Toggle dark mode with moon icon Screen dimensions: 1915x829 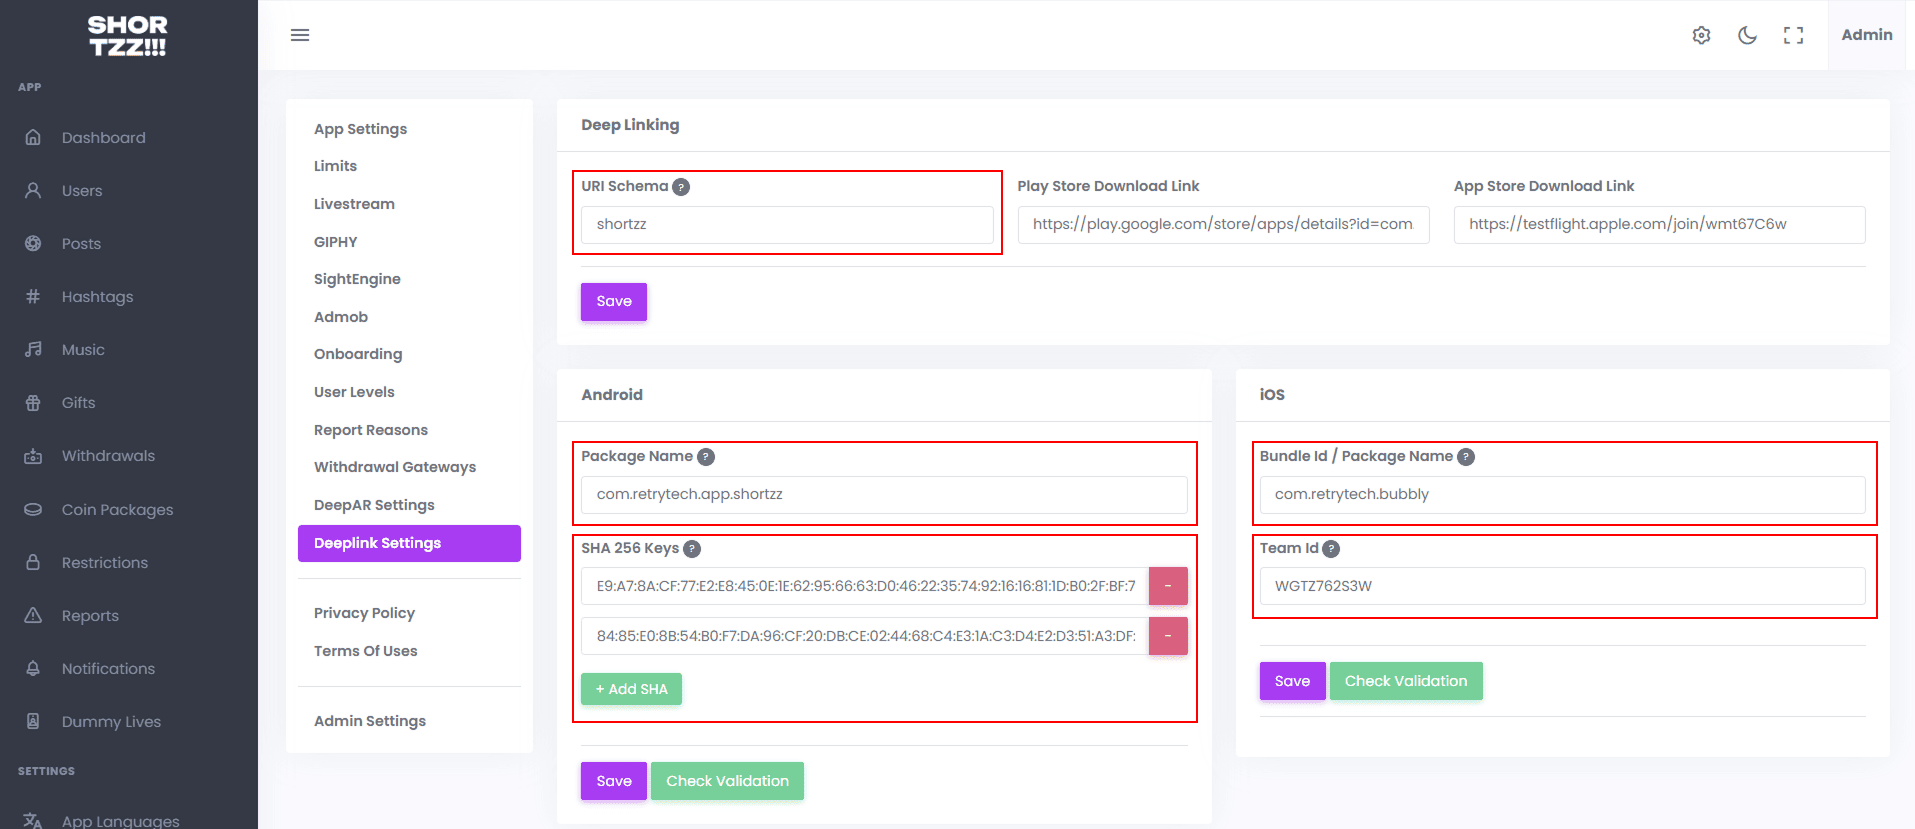(1747, 35)
